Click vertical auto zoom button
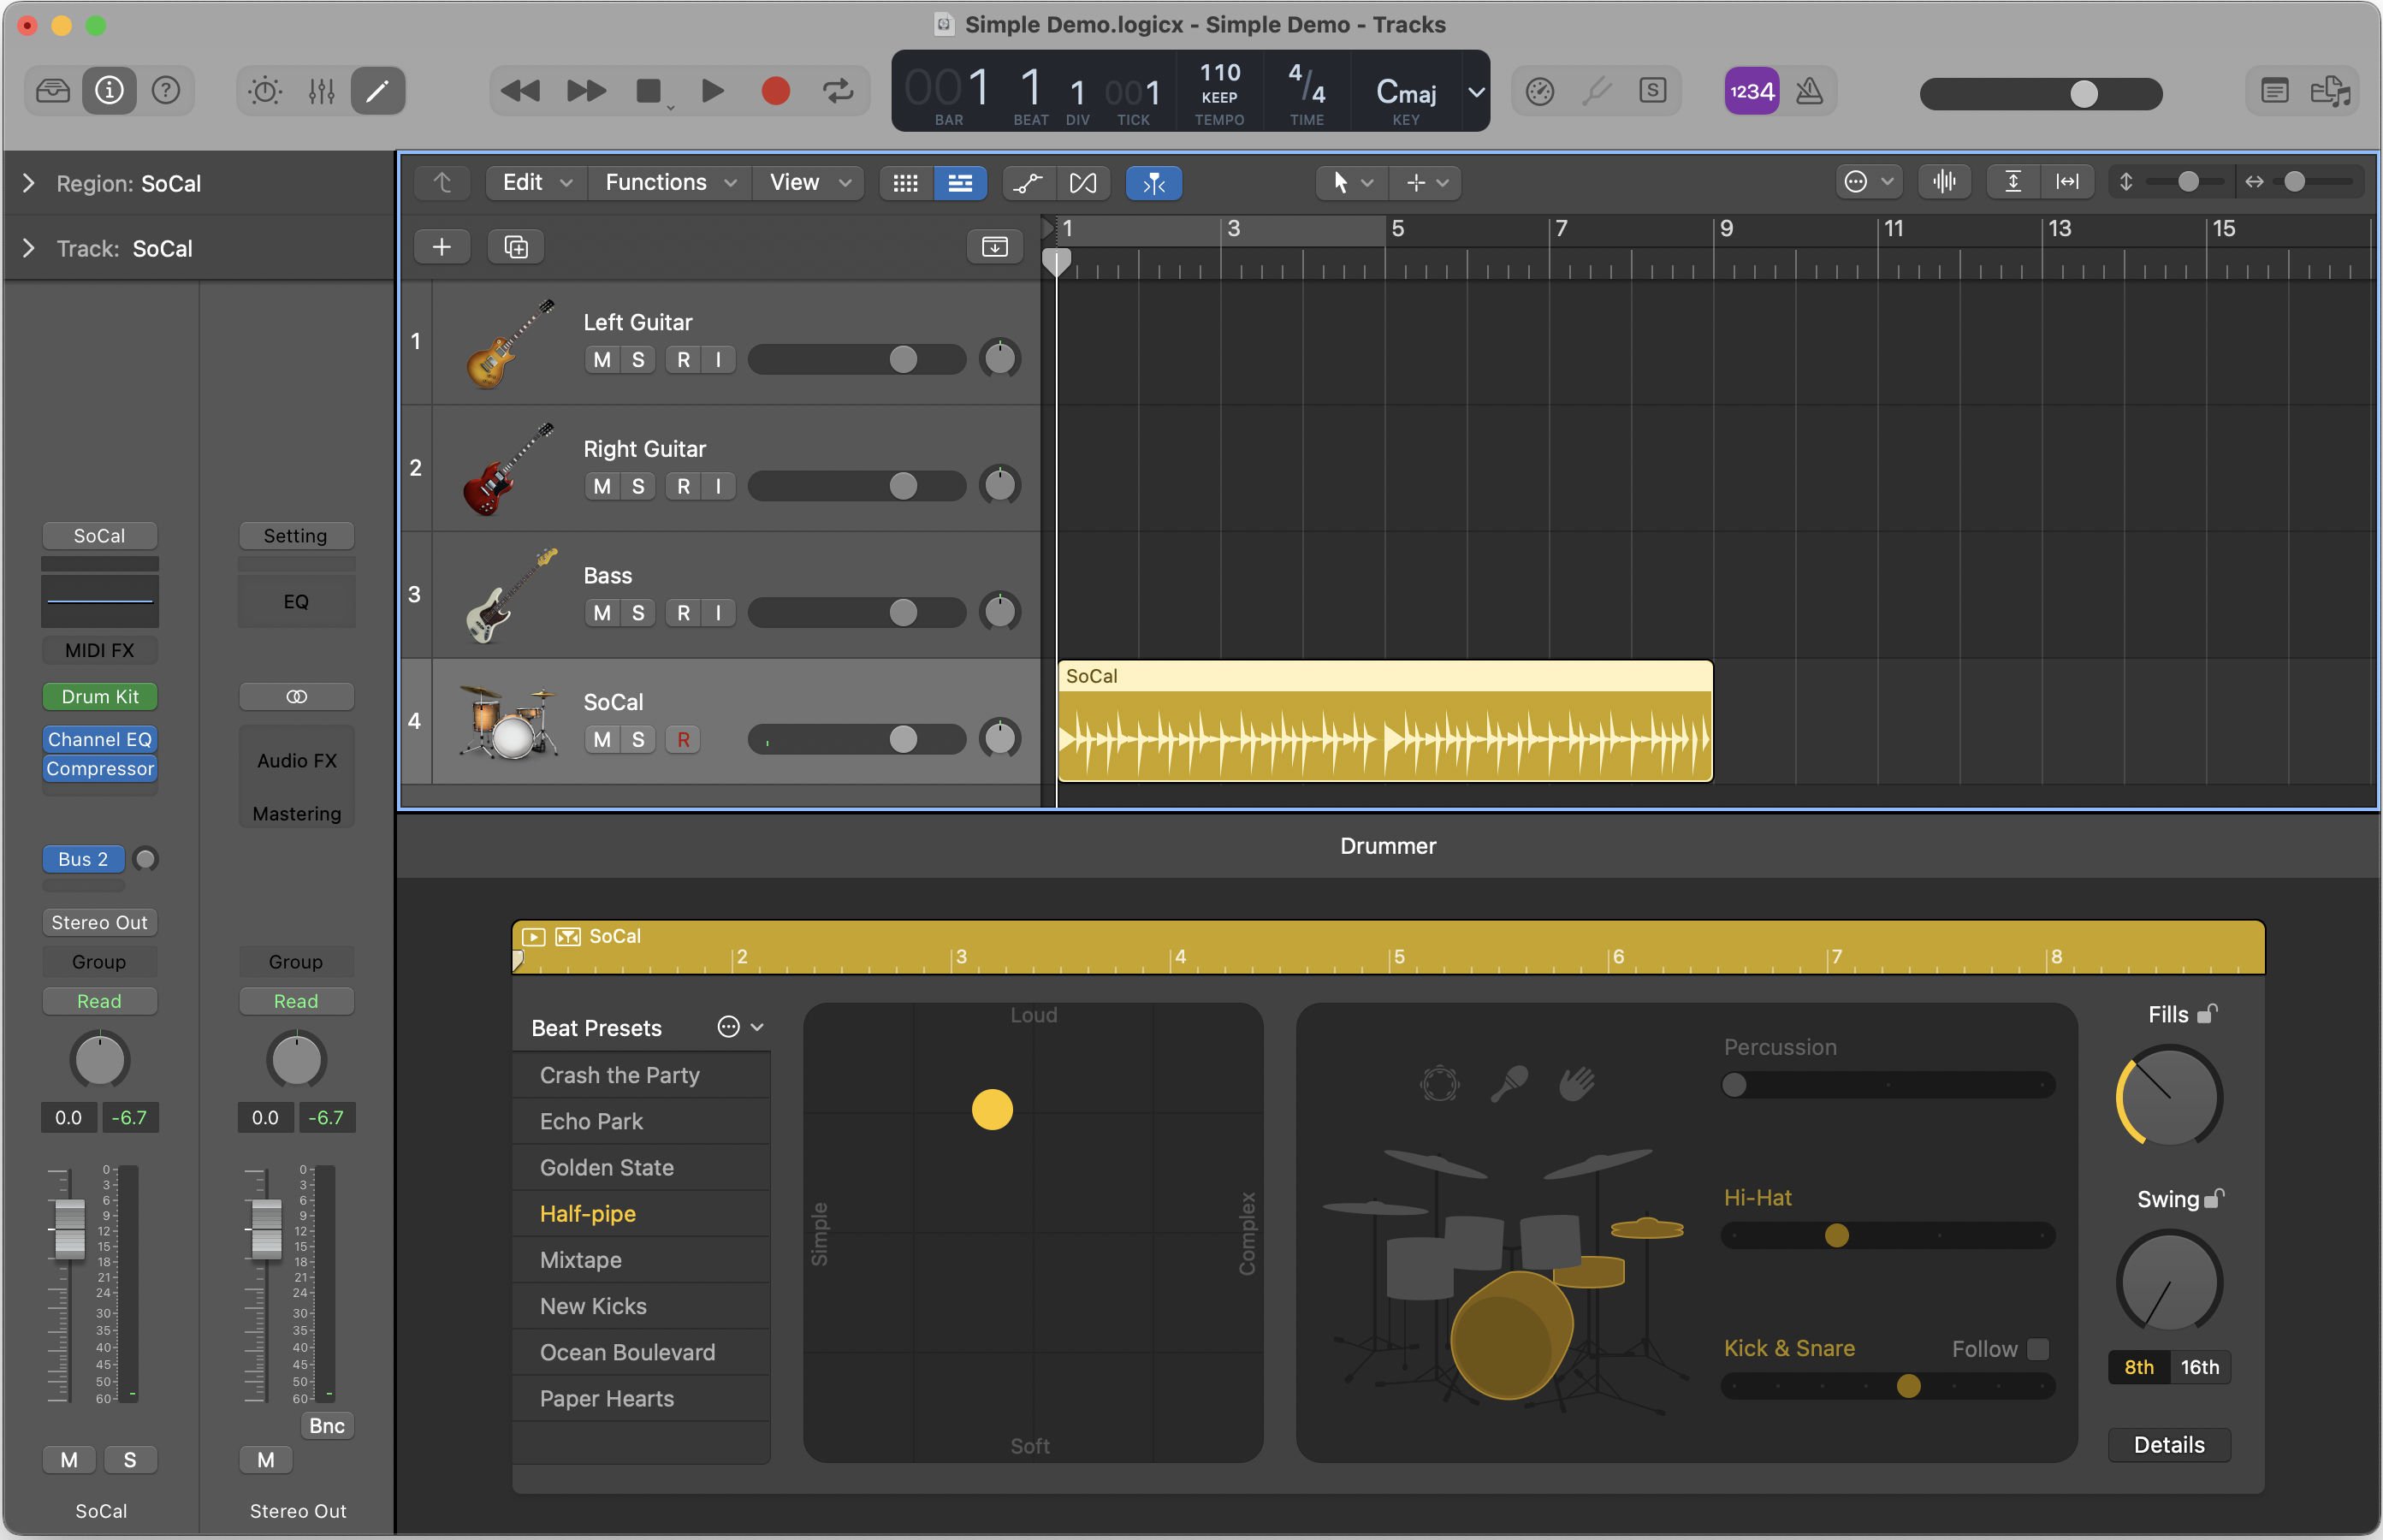Image resolution: width=2383 pixels, height=1540 pixels. (x=2013, y=181)
